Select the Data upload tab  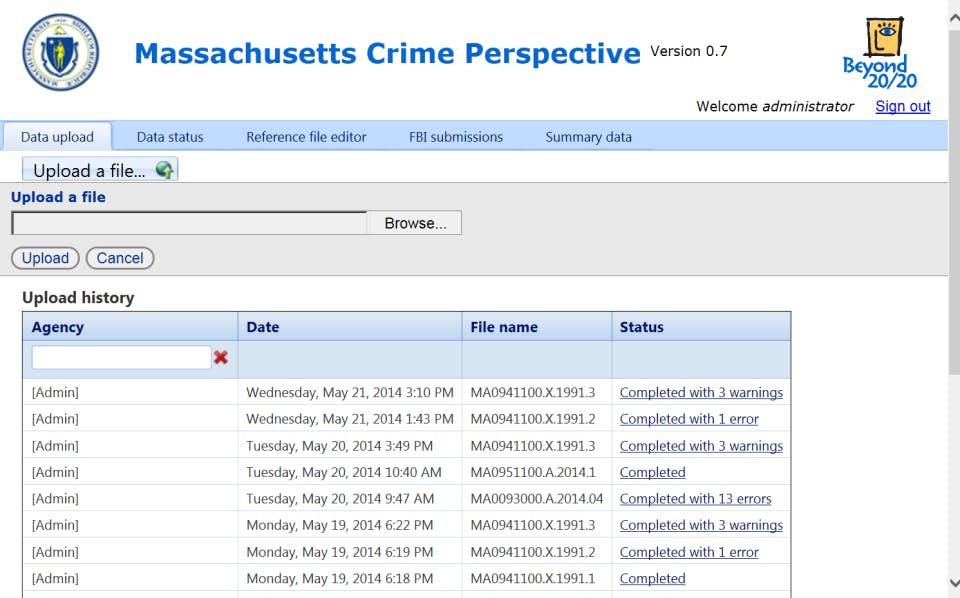click(x=57, y=137)
